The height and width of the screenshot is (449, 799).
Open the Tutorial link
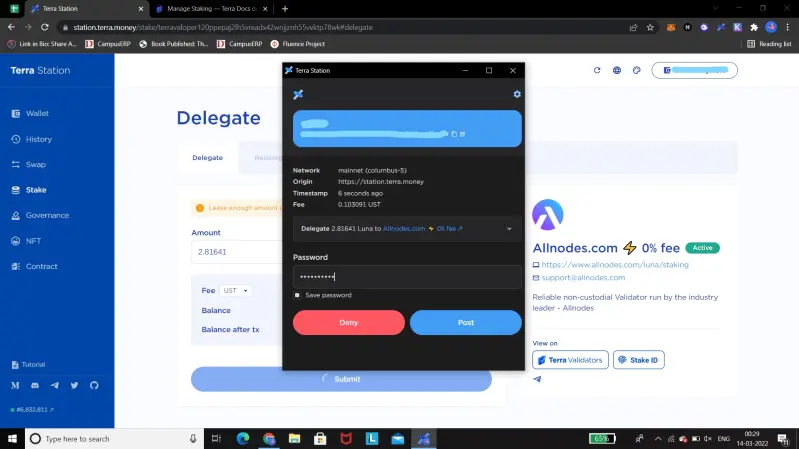coord(29,364)
